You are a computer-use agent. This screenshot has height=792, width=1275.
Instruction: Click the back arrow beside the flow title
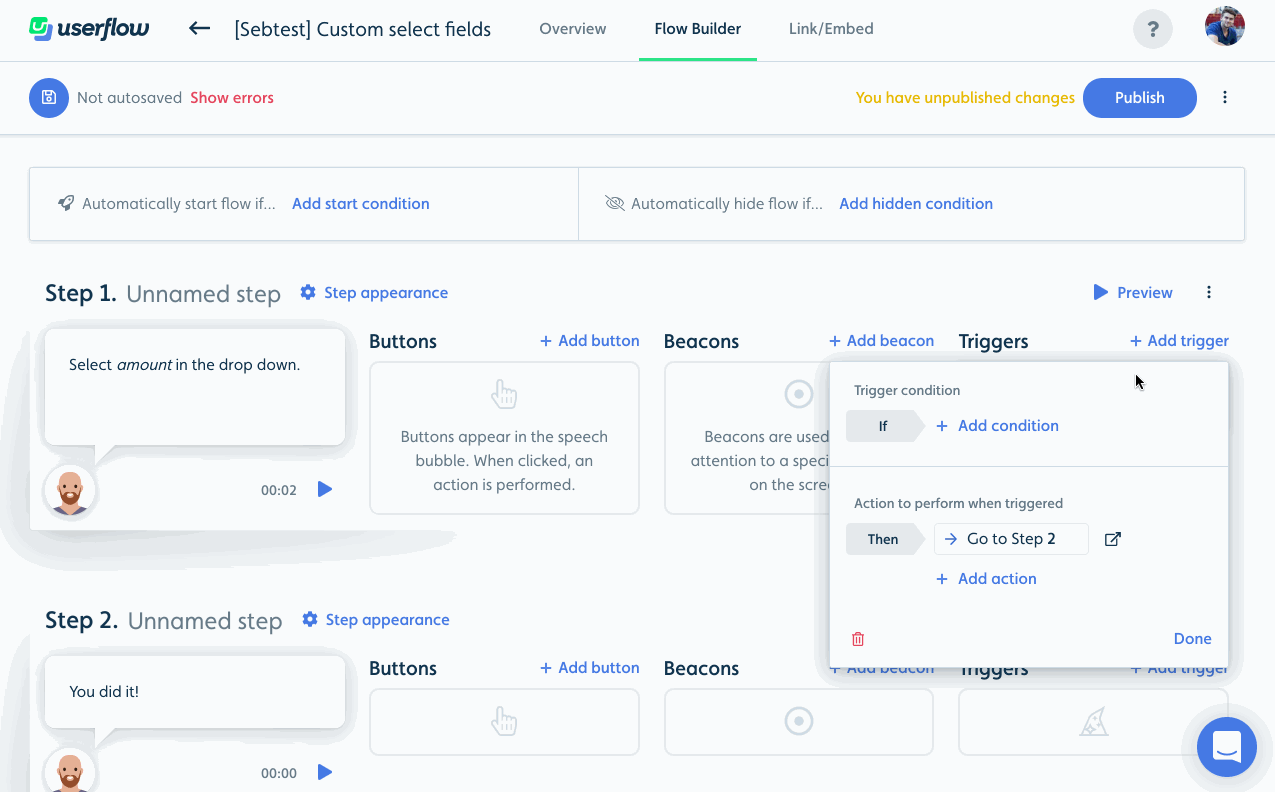pos(199,28)
